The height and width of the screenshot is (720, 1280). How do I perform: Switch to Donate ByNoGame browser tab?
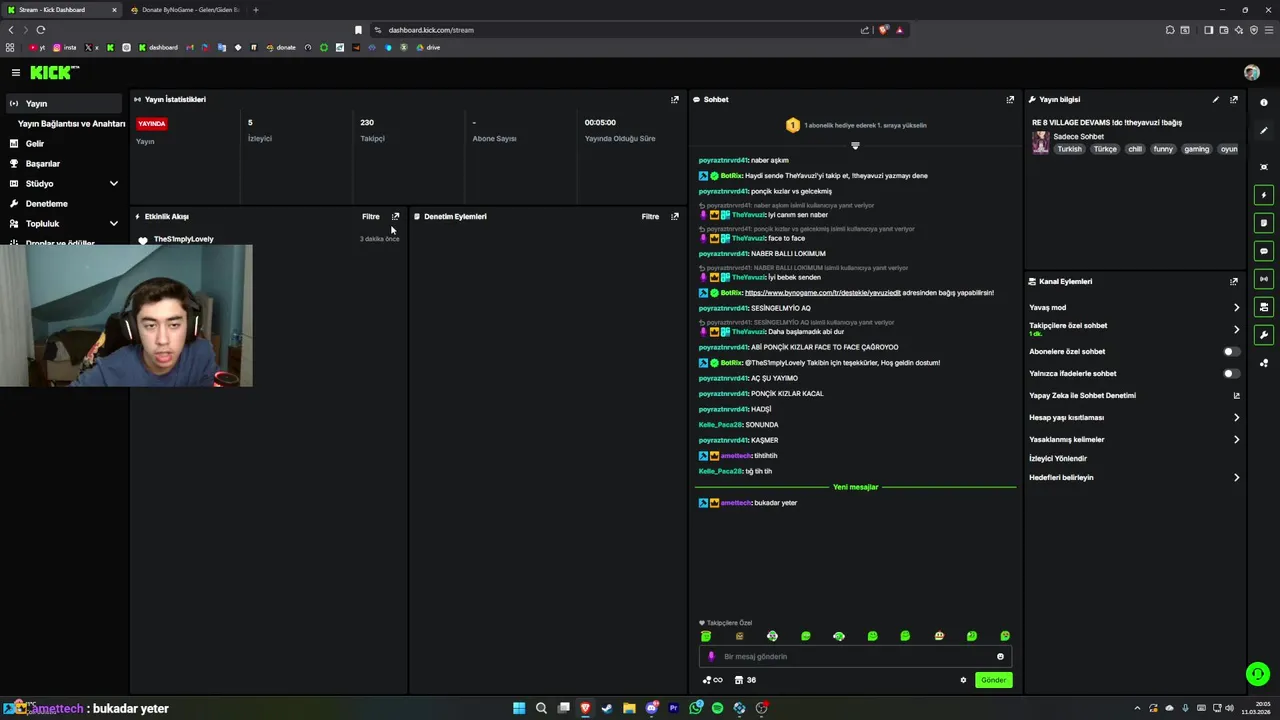point(185,10)
